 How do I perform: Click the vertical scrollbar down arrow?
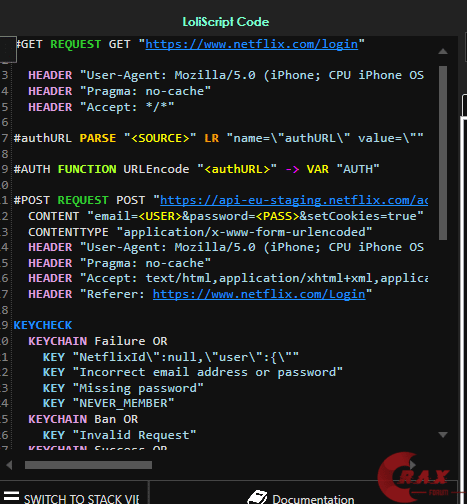coord(443,435)
